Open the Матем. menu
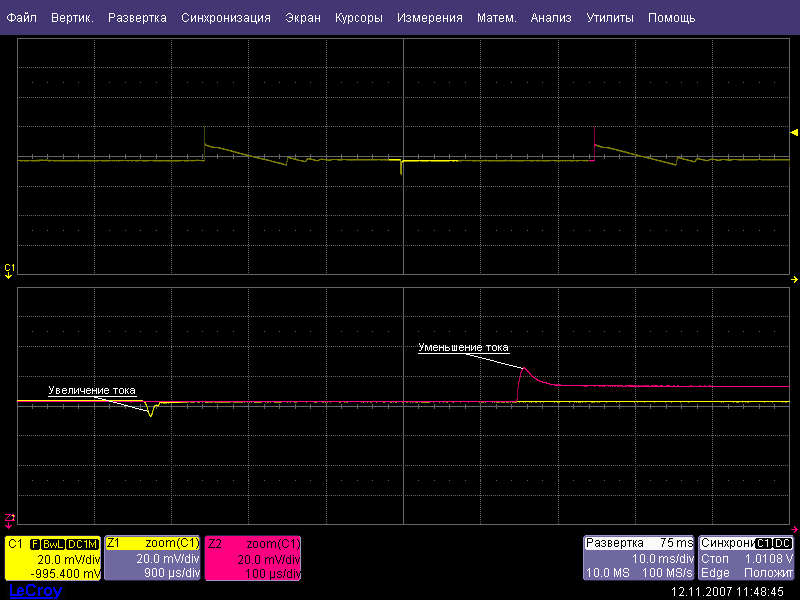The width and height of the screenshot is (800, 600). click(497, 18)
